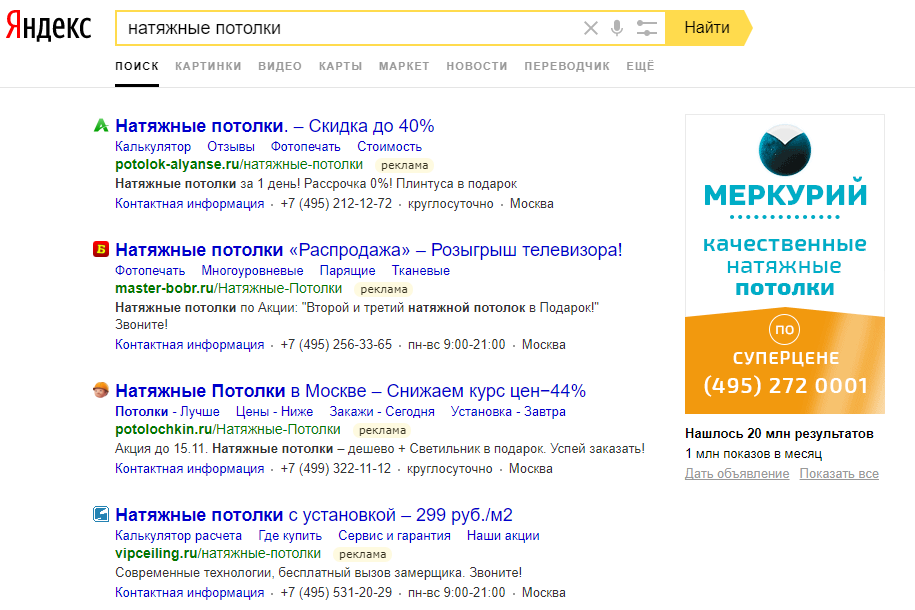This screenshot has height=610, width=915.
Task: Open result titled Снижаем курс цен−44%
Action: pyautogui.click(x=350, y=391)
